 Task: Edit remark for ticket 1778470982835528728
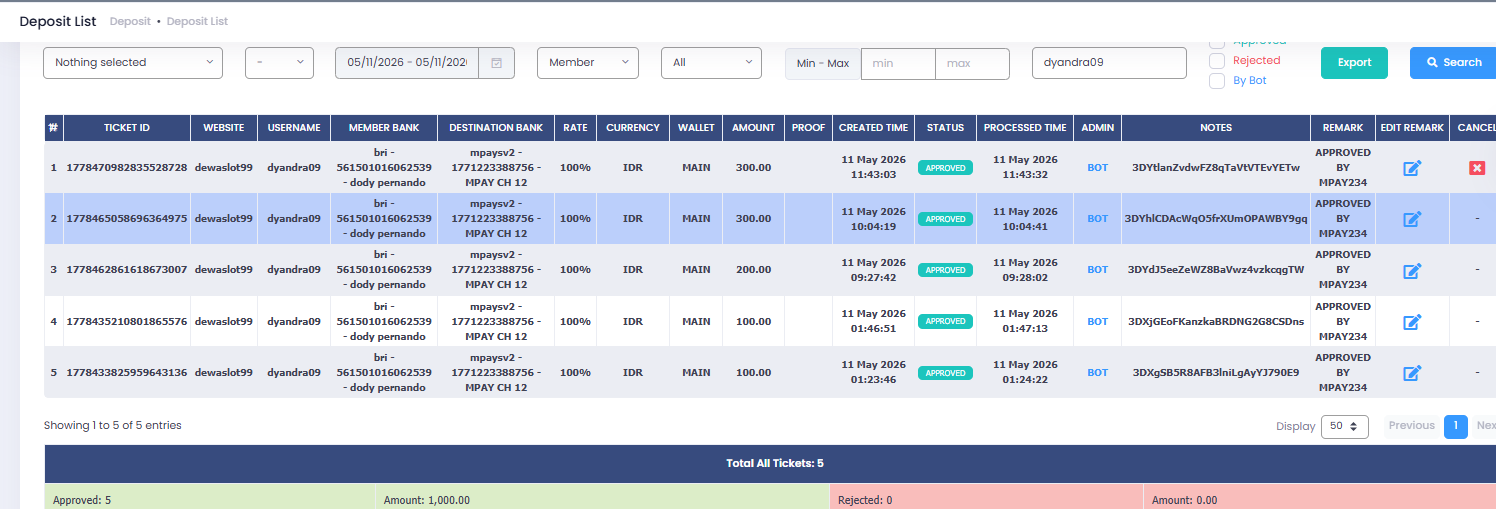[1412, 168]
